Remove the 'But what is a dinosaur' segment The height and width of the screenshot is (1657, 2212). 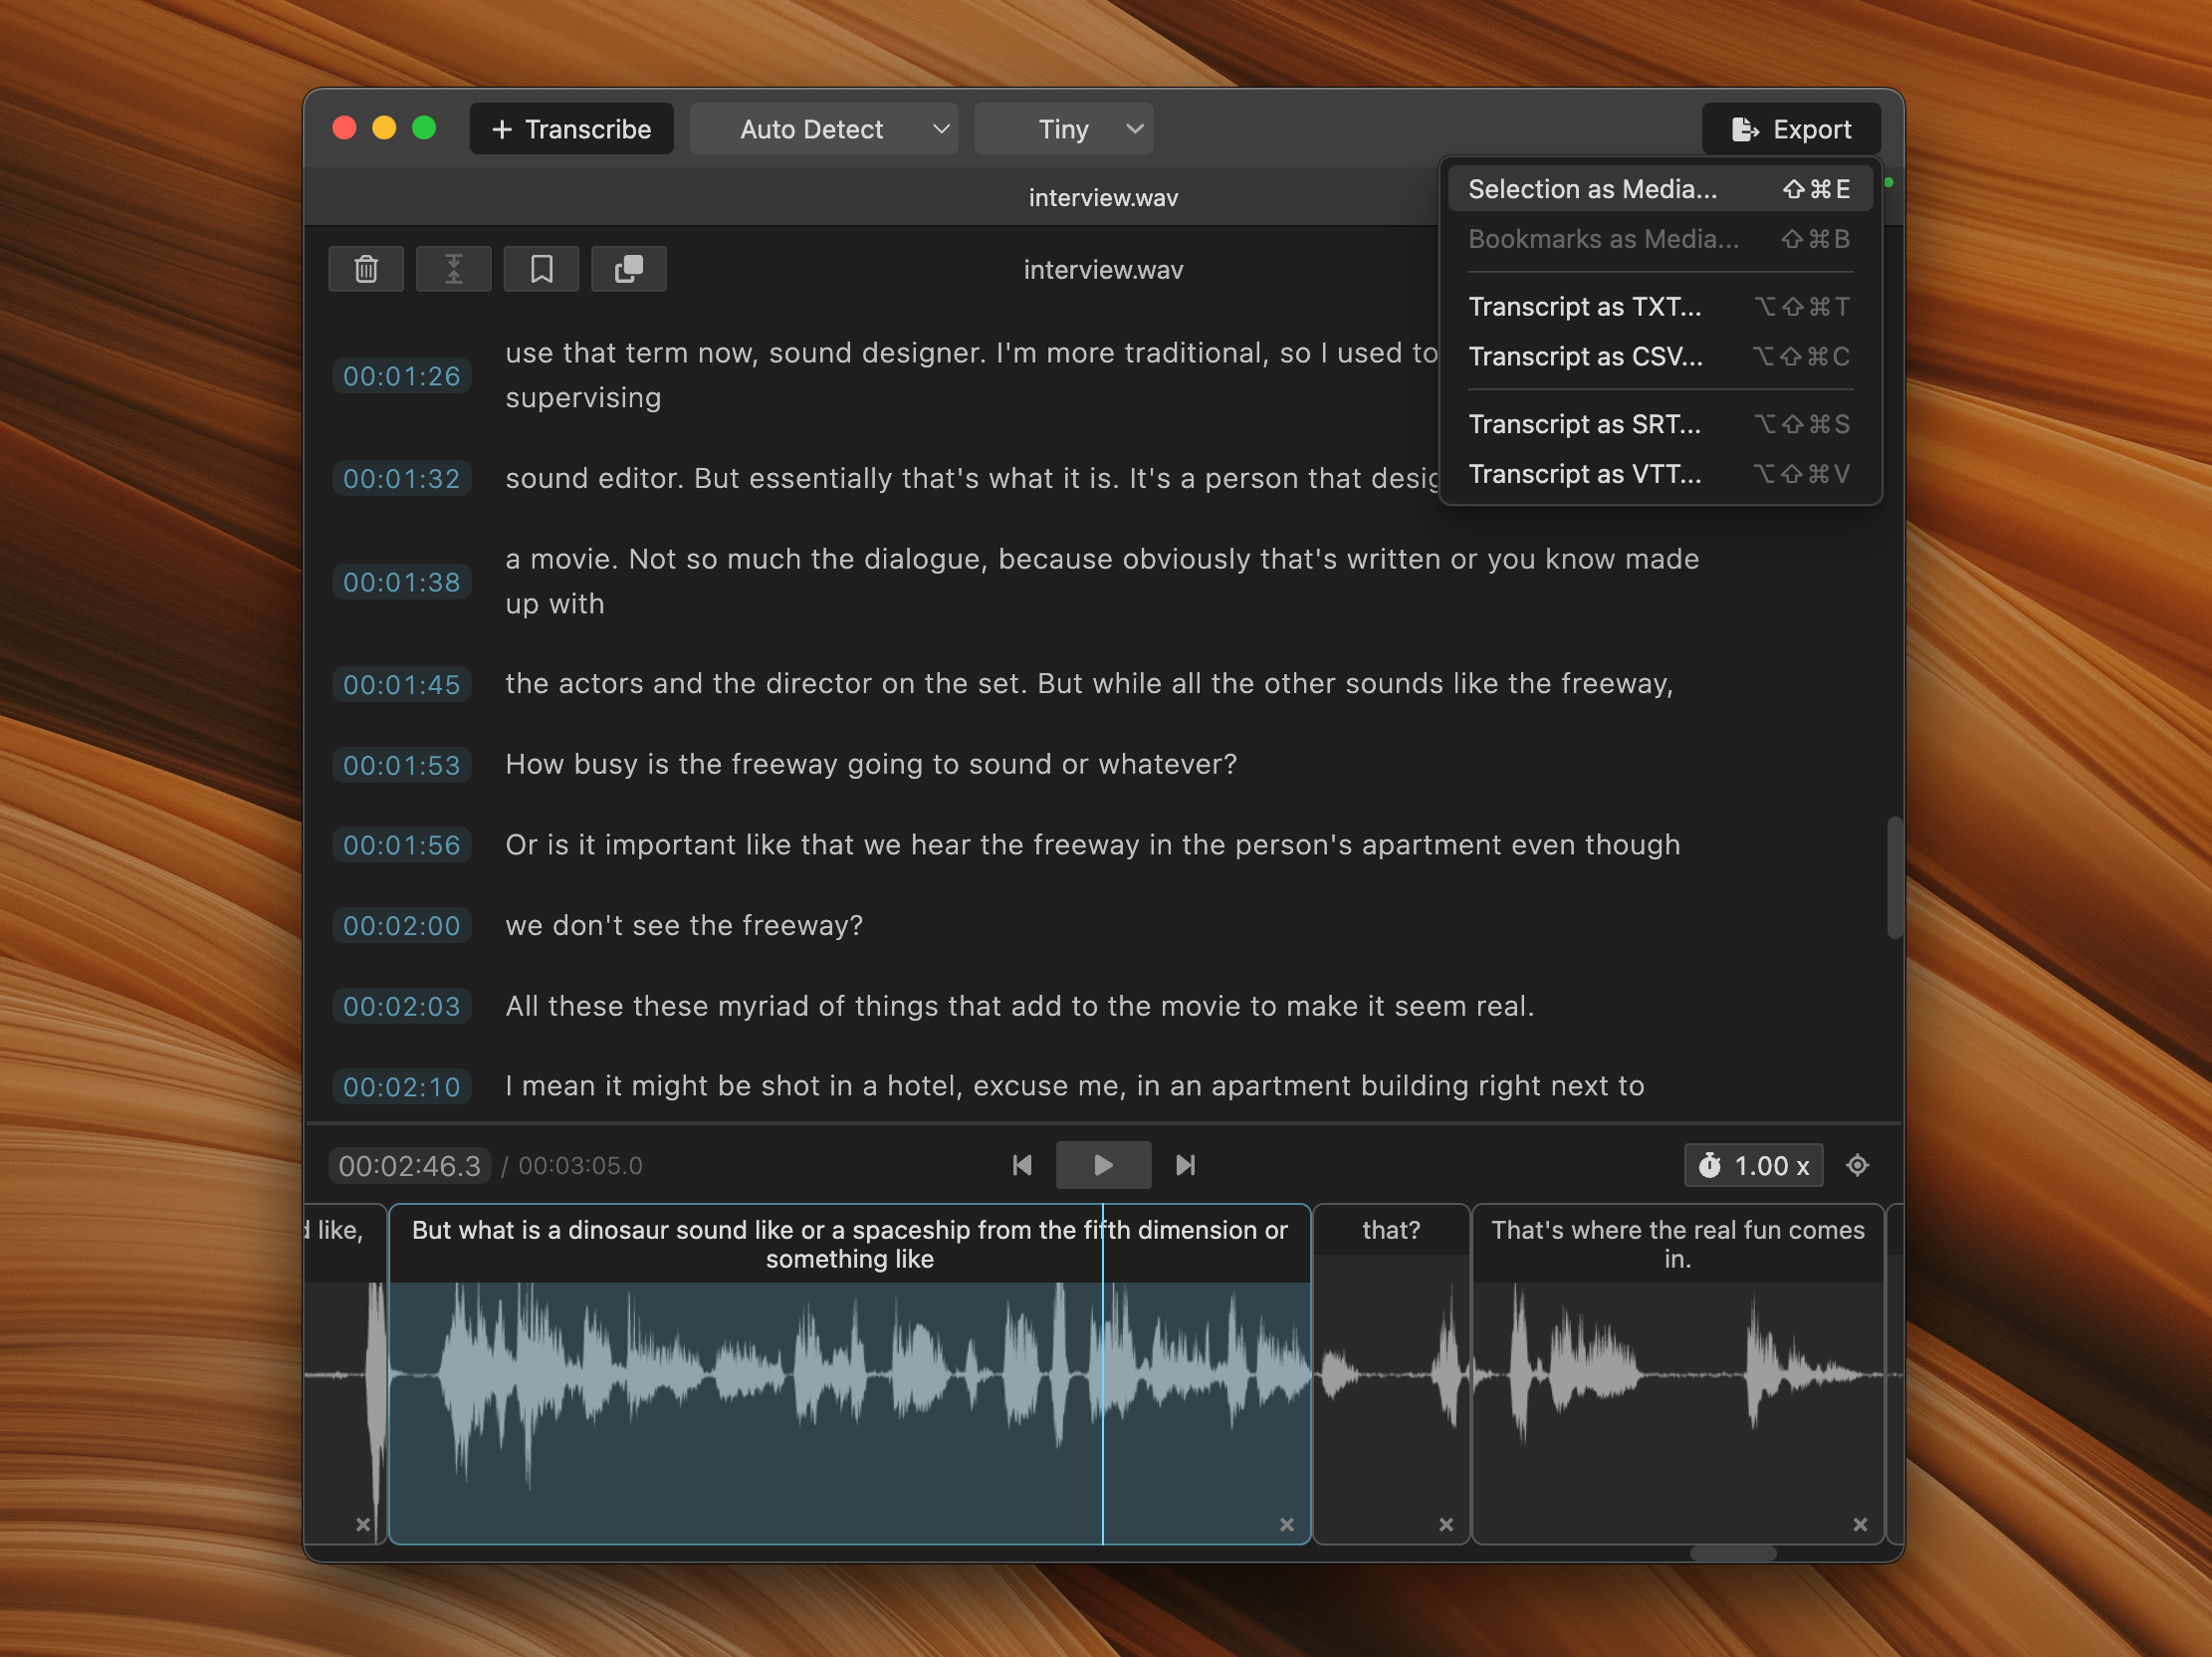click(x=1287, y=1524)
